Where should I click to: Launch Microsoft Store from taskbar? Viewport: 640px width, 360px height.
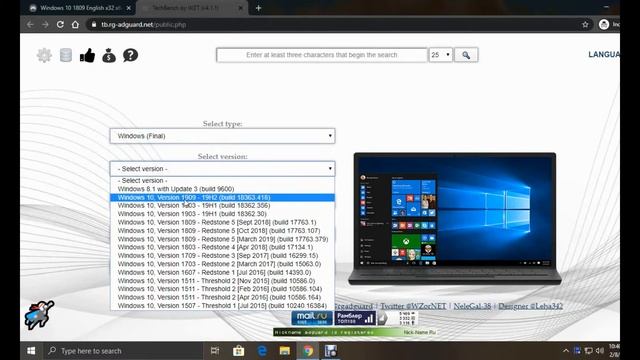point(238,351)
